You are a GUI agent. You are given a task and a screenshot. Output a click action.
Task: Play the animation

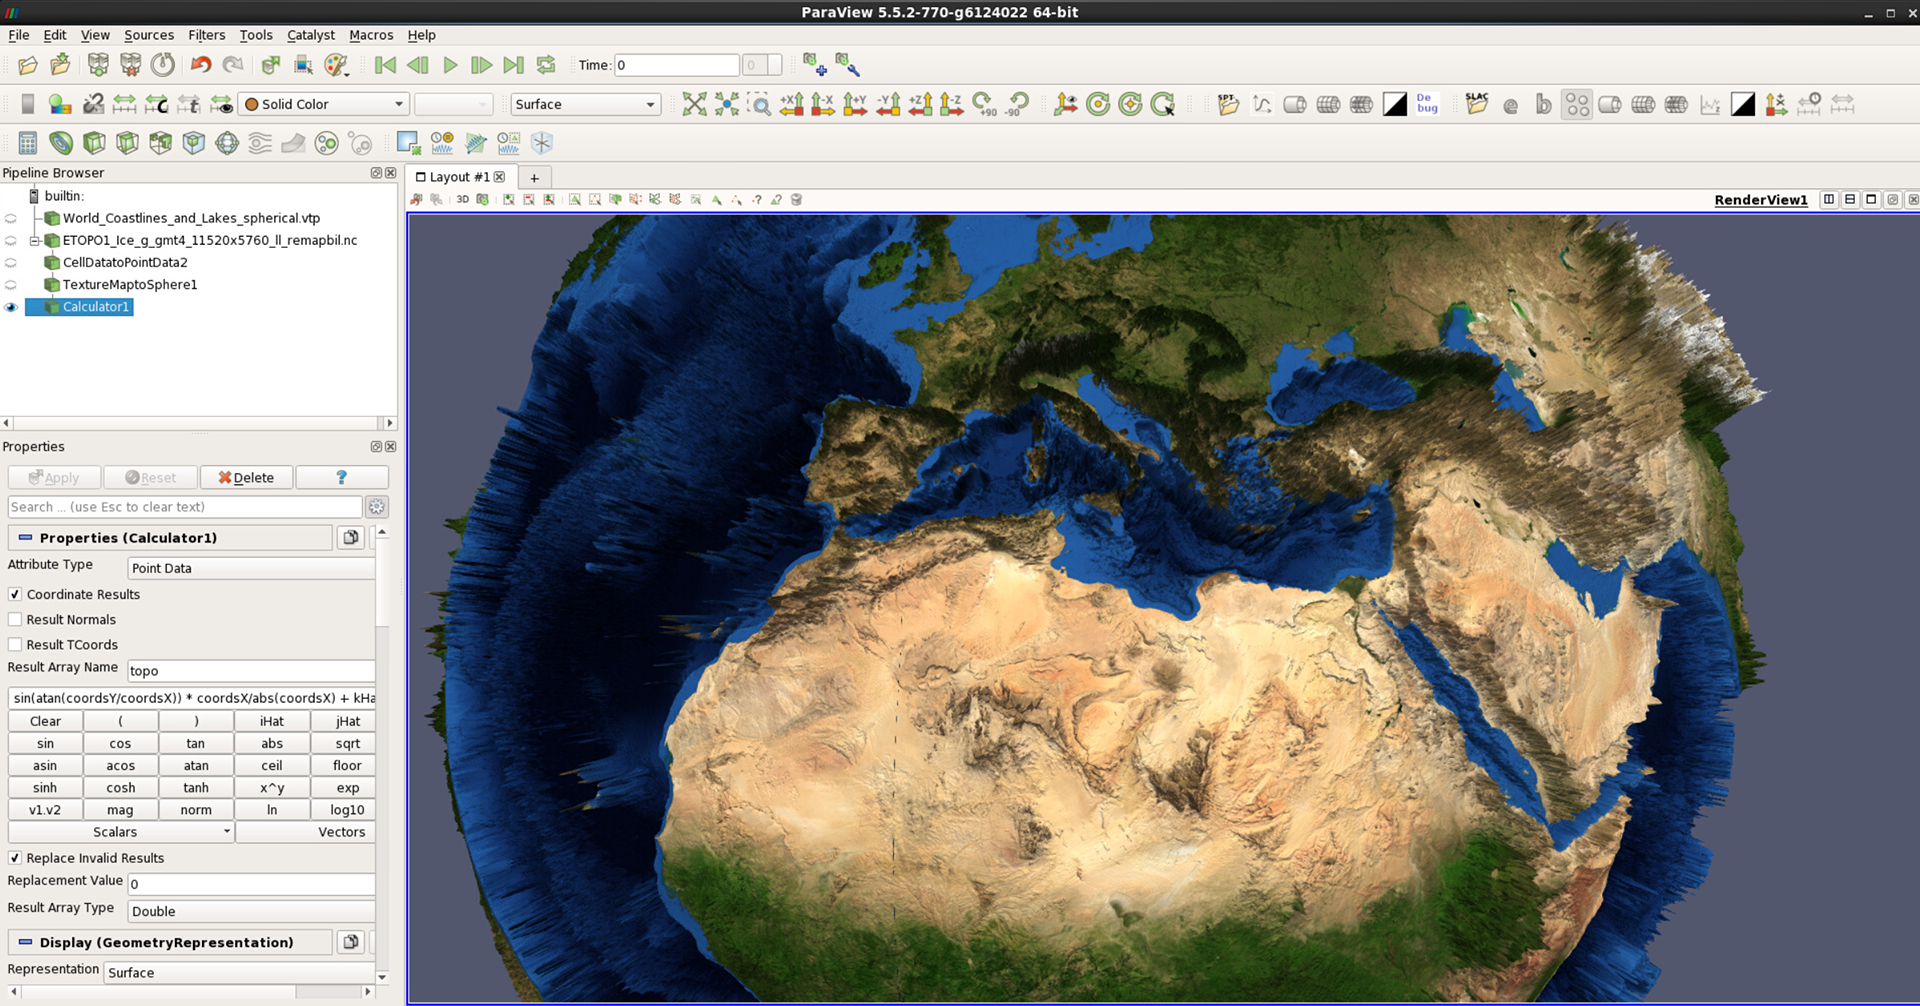point(450,65)
